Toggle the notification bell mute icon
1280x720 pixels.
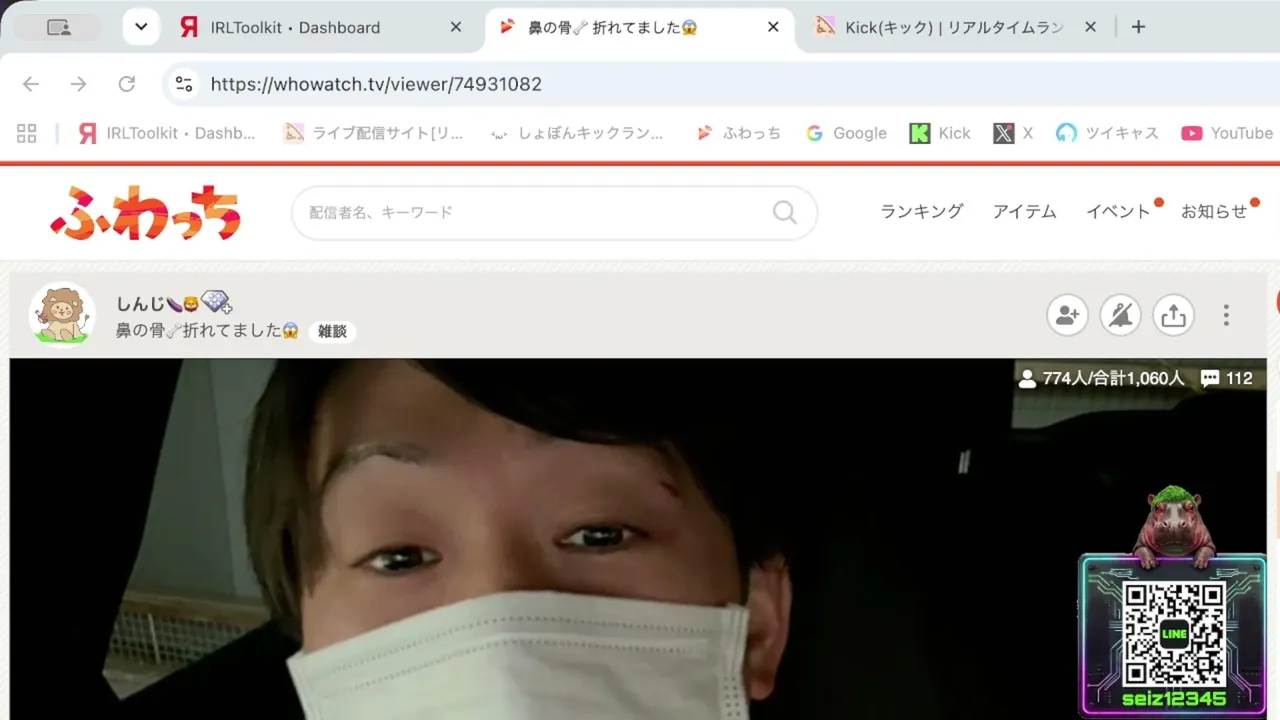(x=1121, y=316)
